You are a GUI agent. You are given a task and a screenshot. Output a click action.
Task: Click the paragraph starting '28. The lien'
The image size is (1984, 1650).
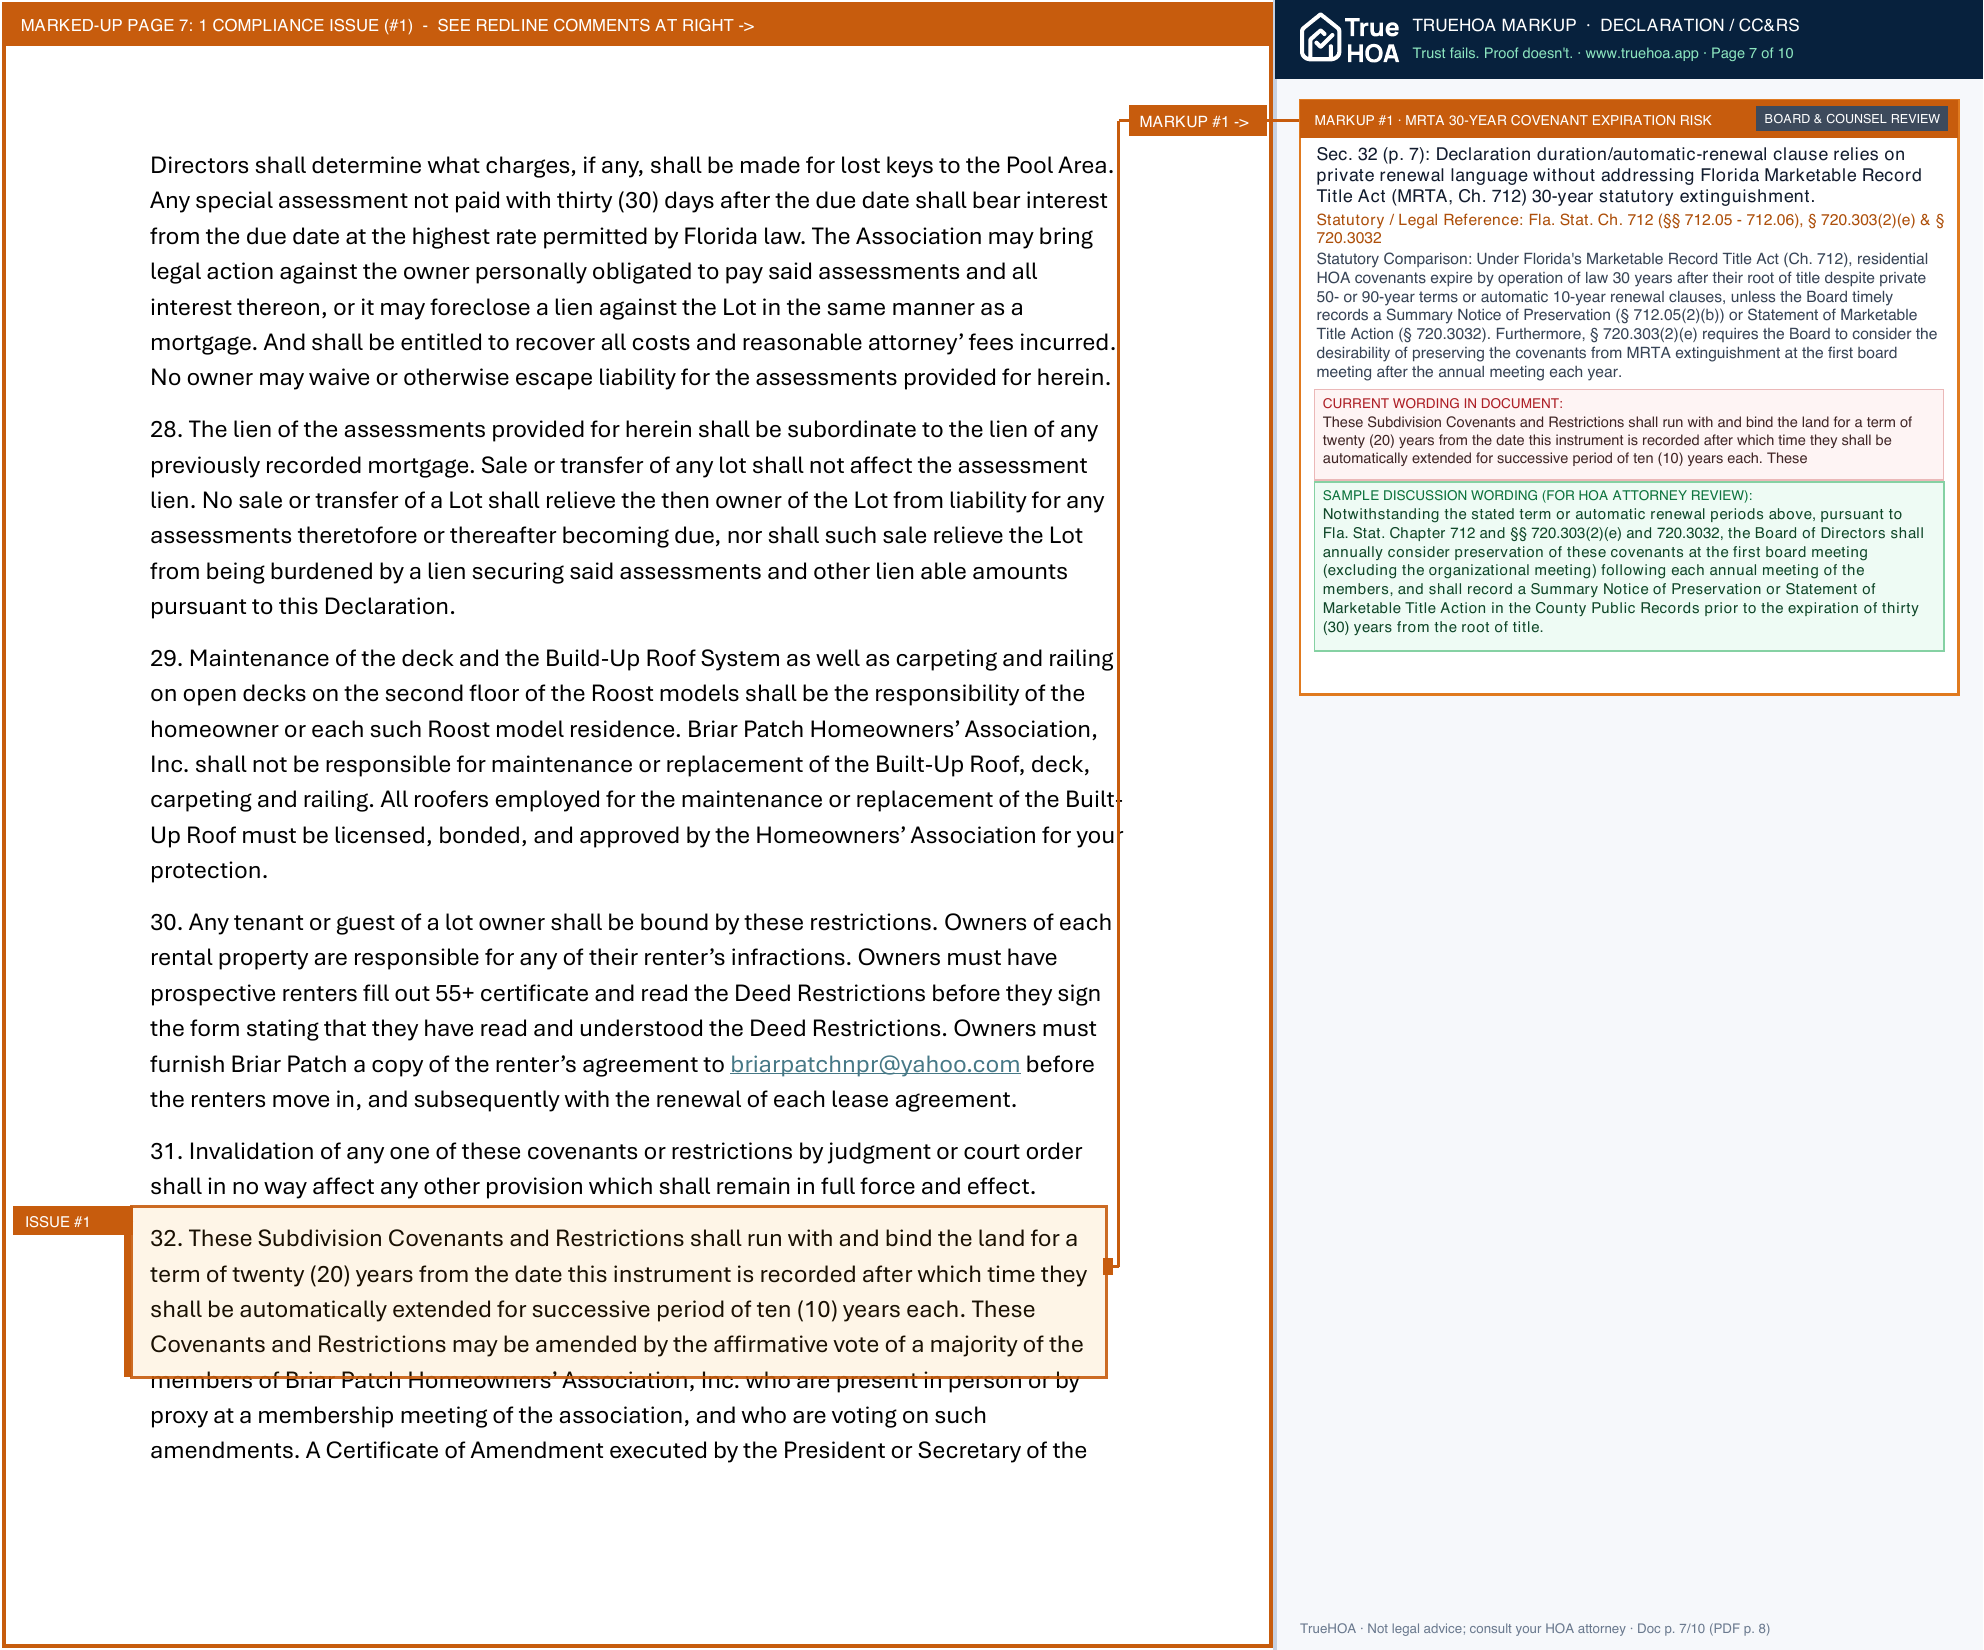point(627,517)
